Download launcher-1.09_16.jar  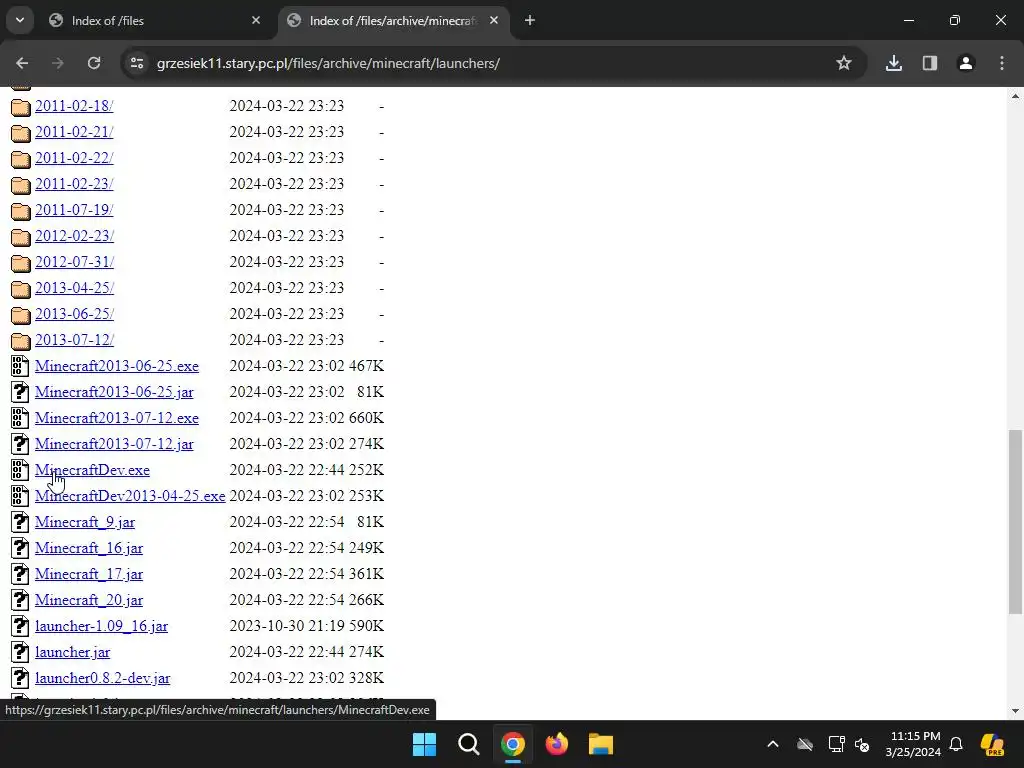pyautogui.click(x=101, y=626)
